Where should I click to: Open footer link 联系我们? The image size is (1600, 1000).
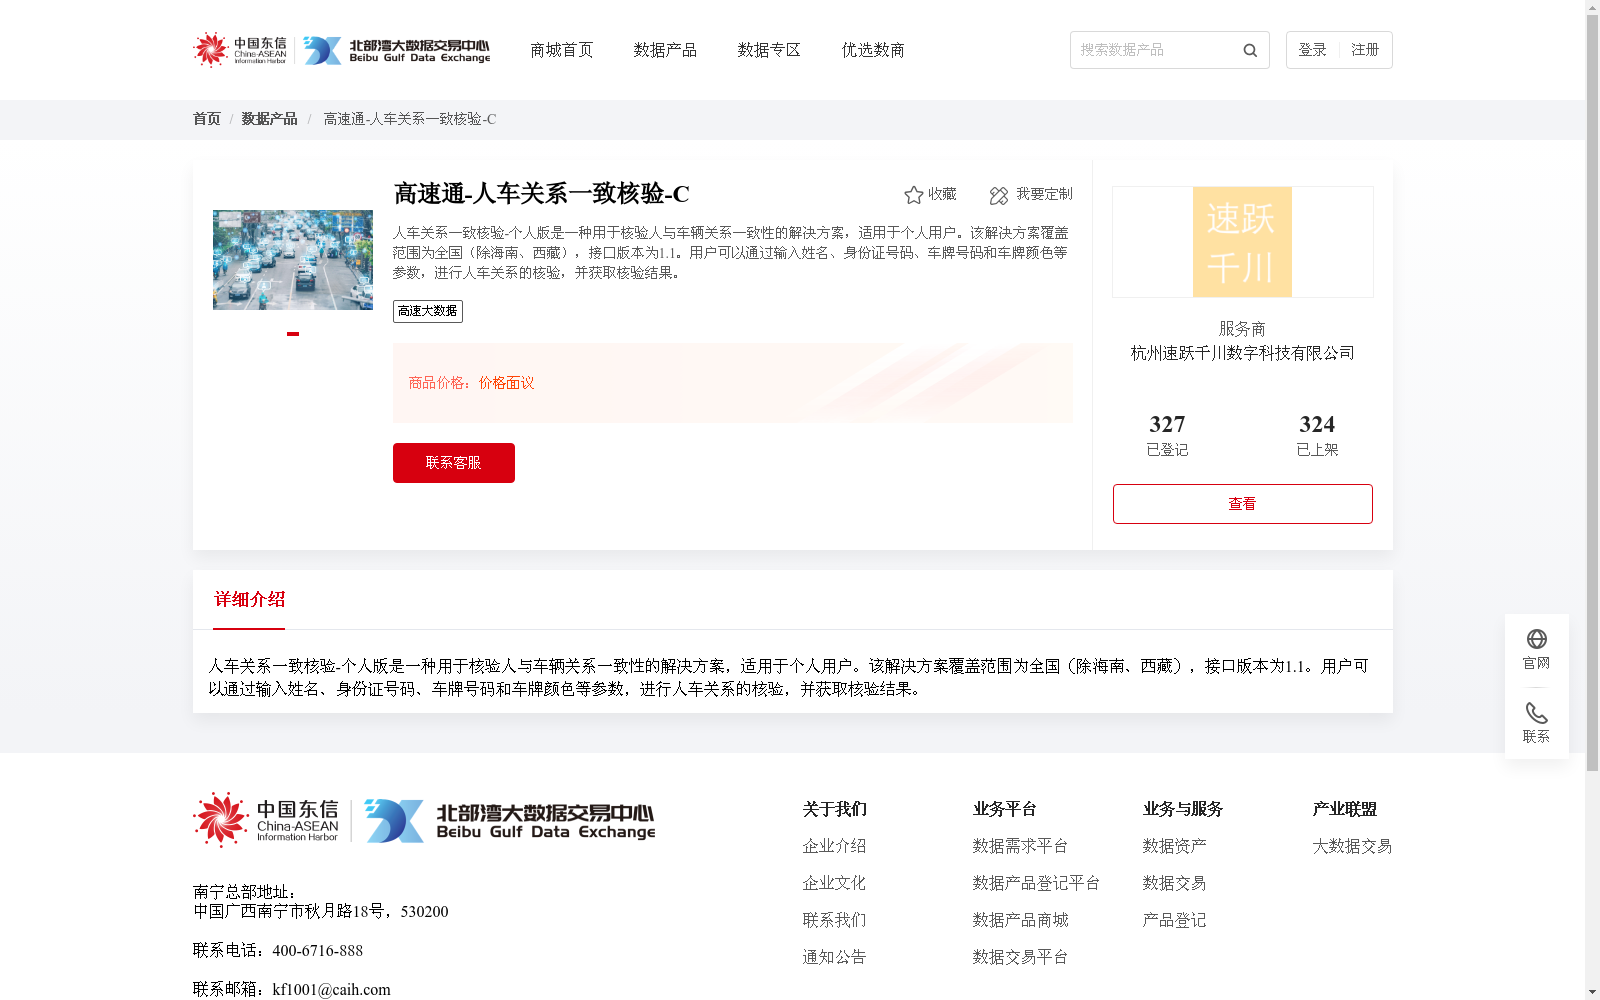(x=834, y=920)
